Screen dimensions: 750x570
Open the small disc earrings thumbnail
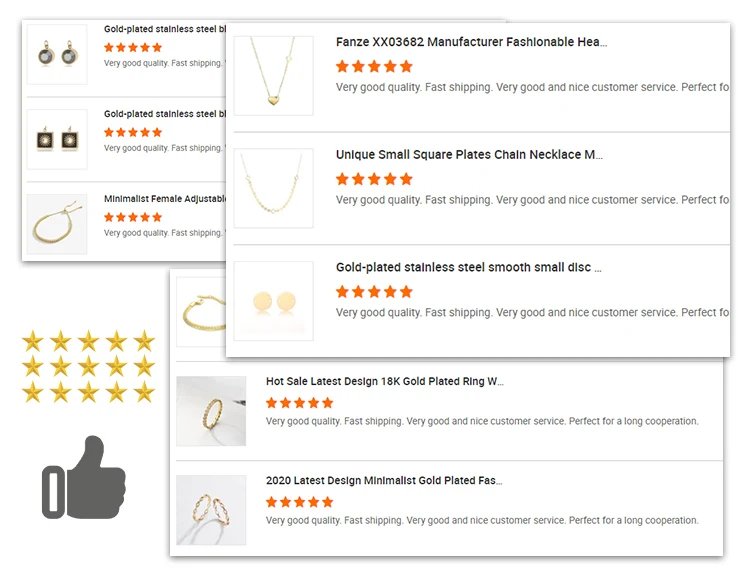tap(274, 301)
